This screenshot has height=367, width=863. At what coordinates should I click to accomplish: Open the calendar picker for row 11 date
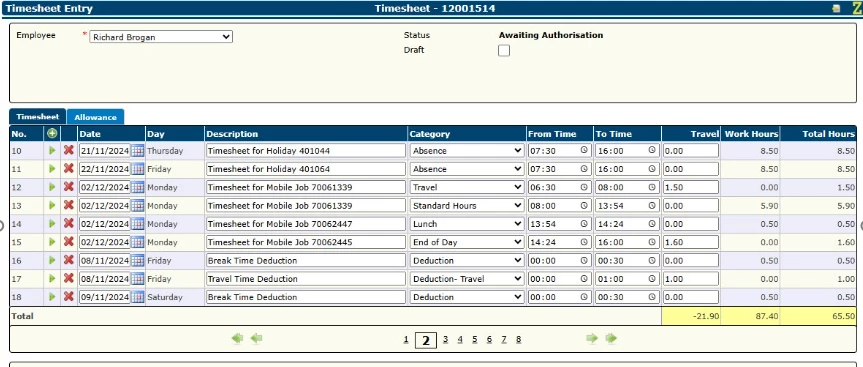(137, 169)
